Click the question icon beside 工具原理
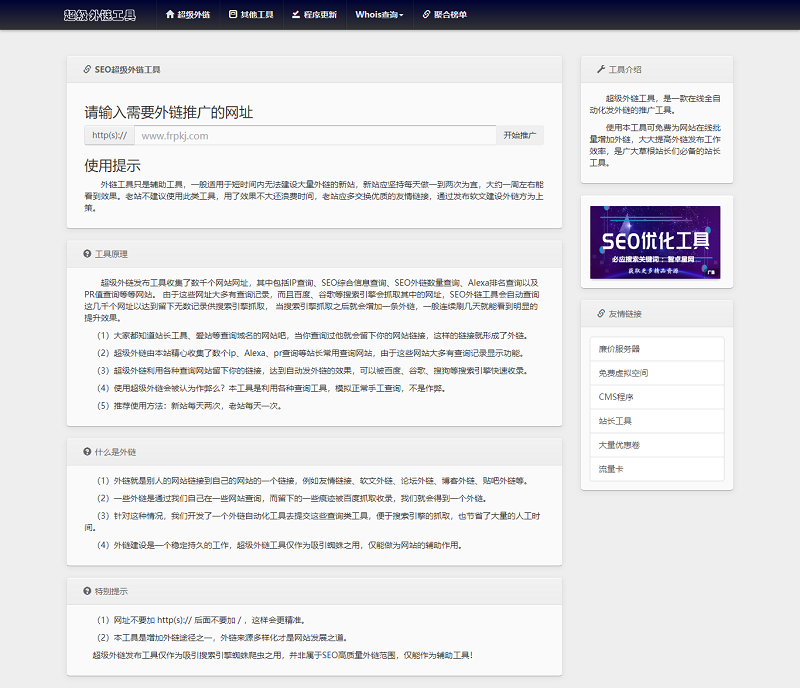Screen dimensions: 800x688 click(87, 254)
